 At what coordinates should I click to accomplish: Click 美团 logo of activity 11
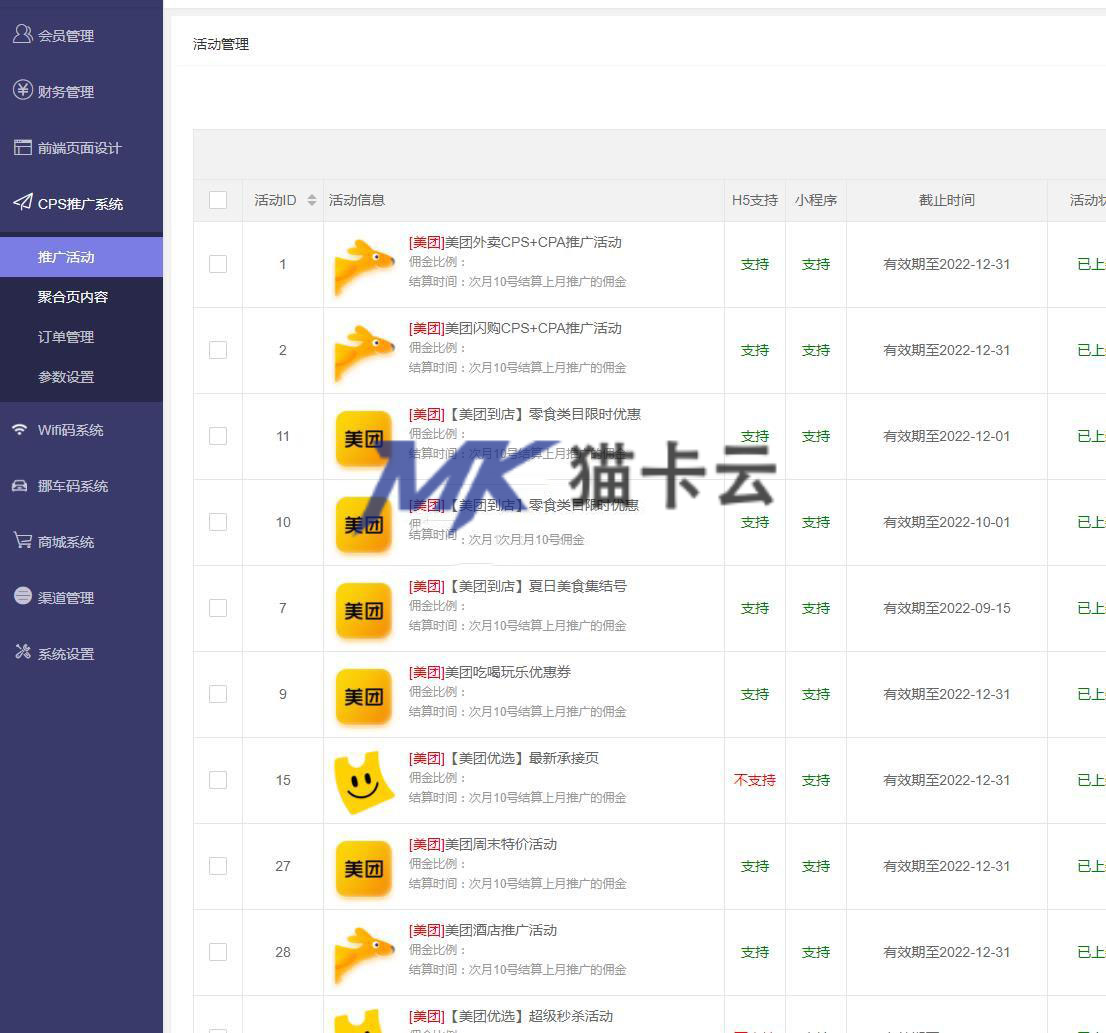(x=364, y=439)
